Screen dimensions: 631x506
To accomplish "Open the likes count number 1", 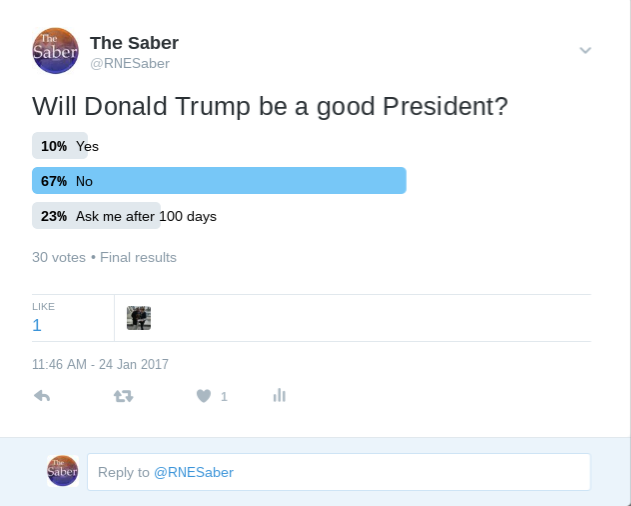I will tap(37, 325).
